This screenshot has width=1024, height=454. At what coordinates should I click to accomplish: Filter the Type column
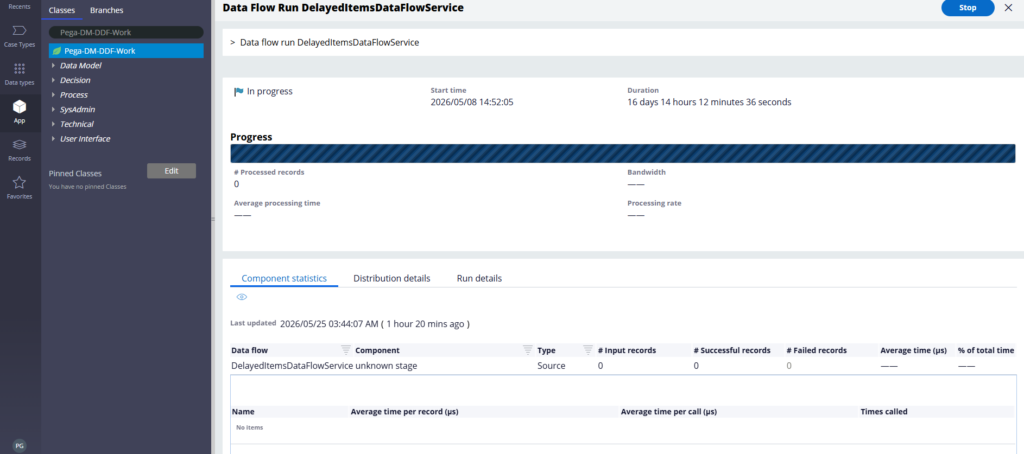pos(587,350)
